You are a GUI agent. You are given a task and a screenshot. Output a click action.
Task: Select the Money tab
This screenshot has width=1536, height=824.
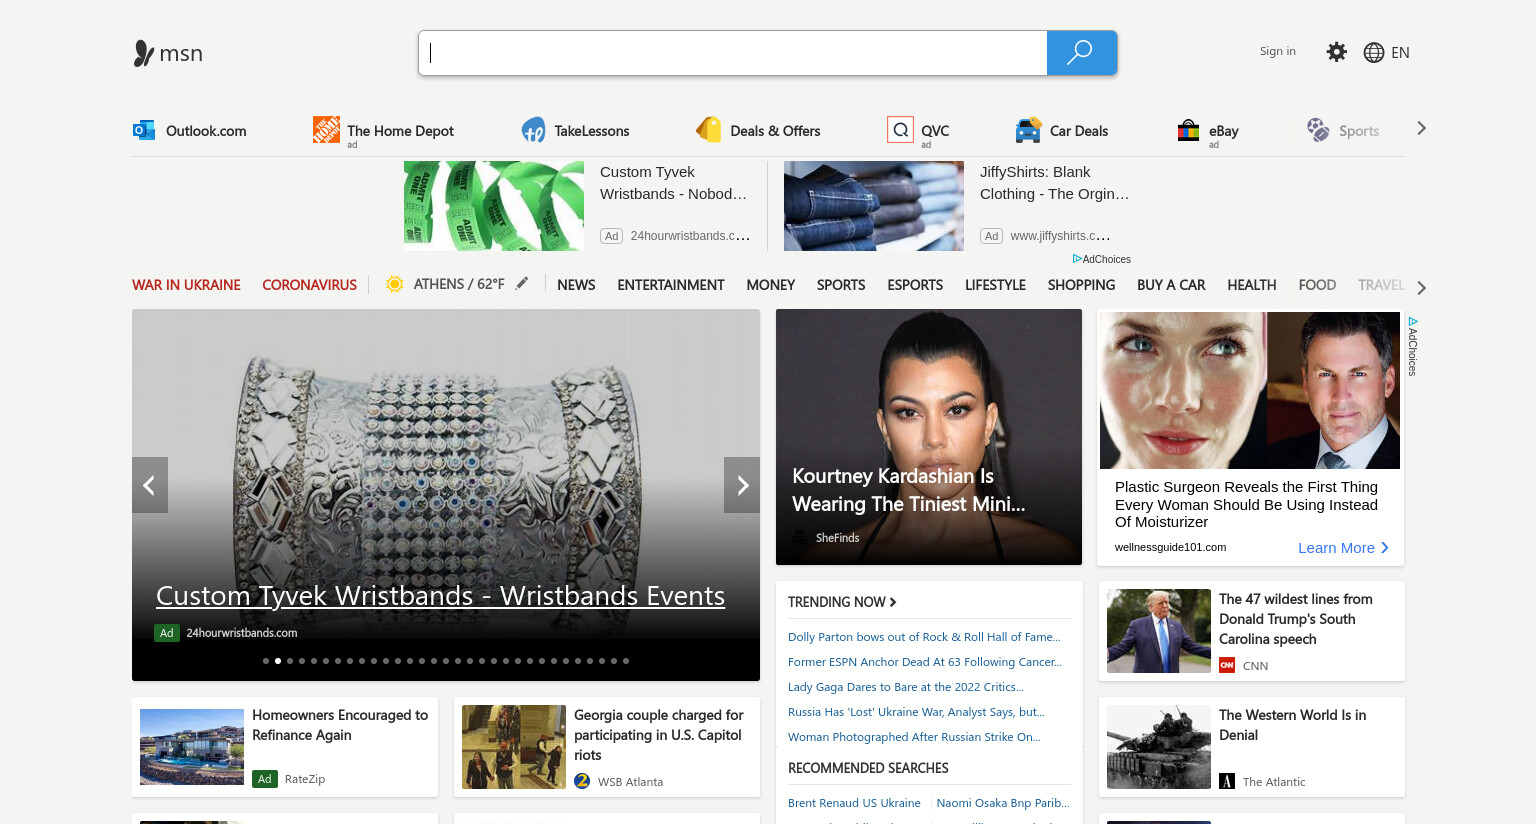771,285
